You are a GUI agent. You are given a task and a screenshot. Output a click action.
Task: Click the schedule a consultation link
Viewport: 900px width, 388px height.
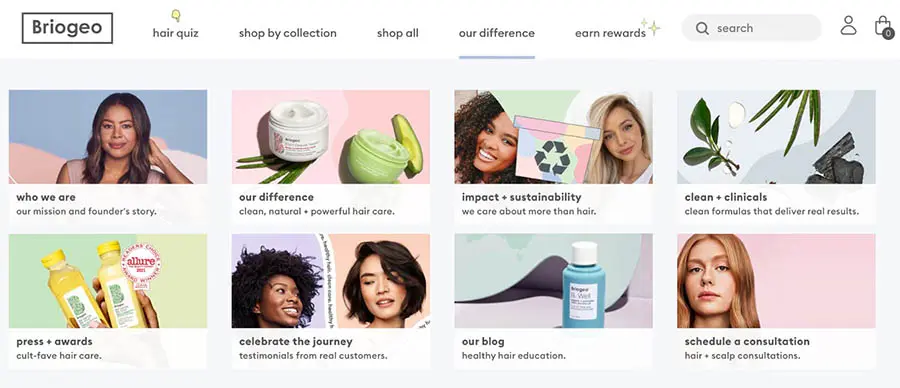(747, 342)
